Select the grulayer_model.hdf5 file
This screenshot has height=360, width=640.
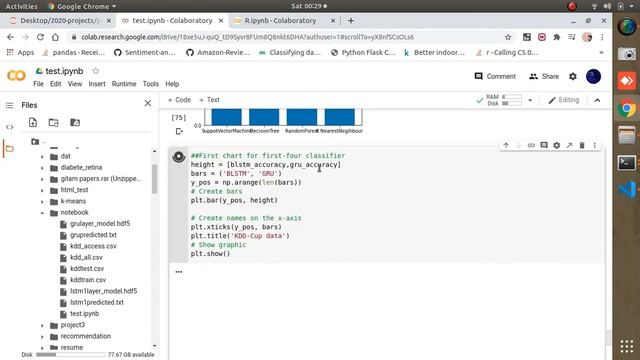pos(100,224)
